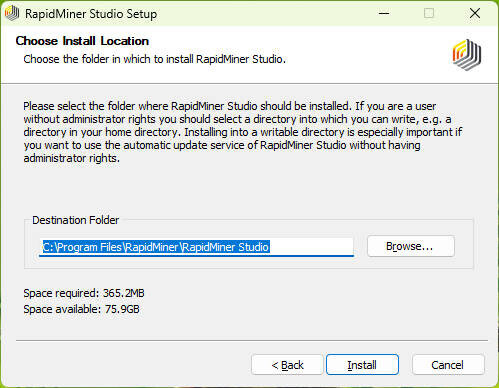Click the RapidMiner title bar icon
Image resolution: width=499 pixels, height=388 pixels.
point(12,13)
